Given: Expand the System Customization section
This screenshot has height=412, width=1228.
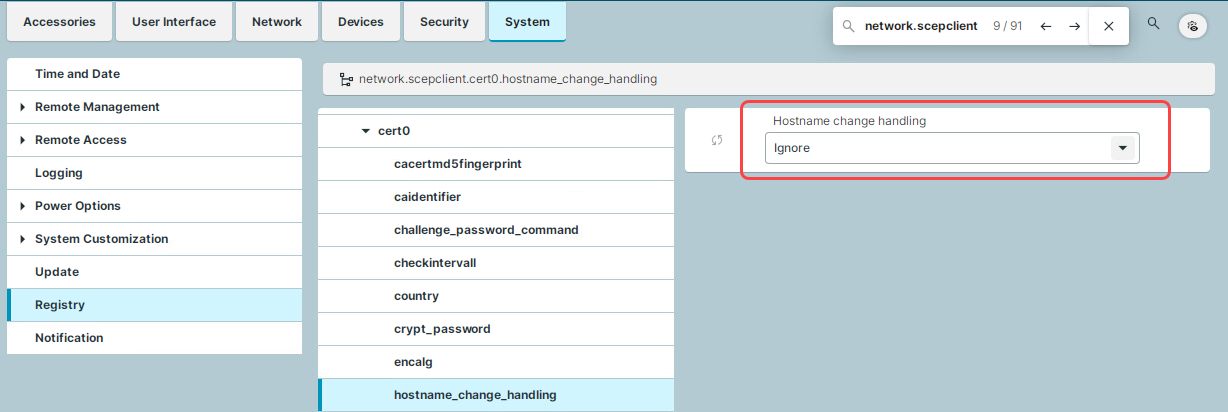Looking at the screenshot, I should coord(23,239).
